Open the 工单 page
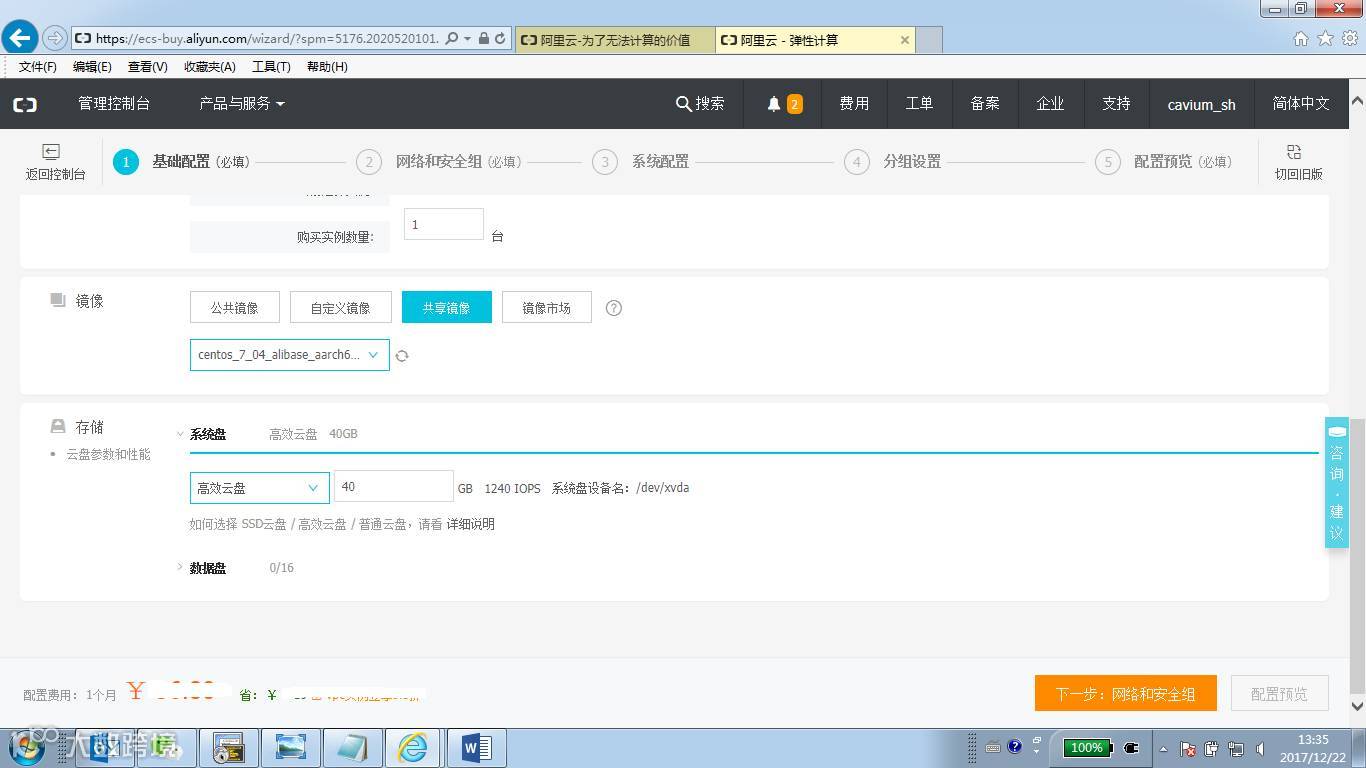The height and width of the screenshot is (768, 1366). (x=919, y=104)
